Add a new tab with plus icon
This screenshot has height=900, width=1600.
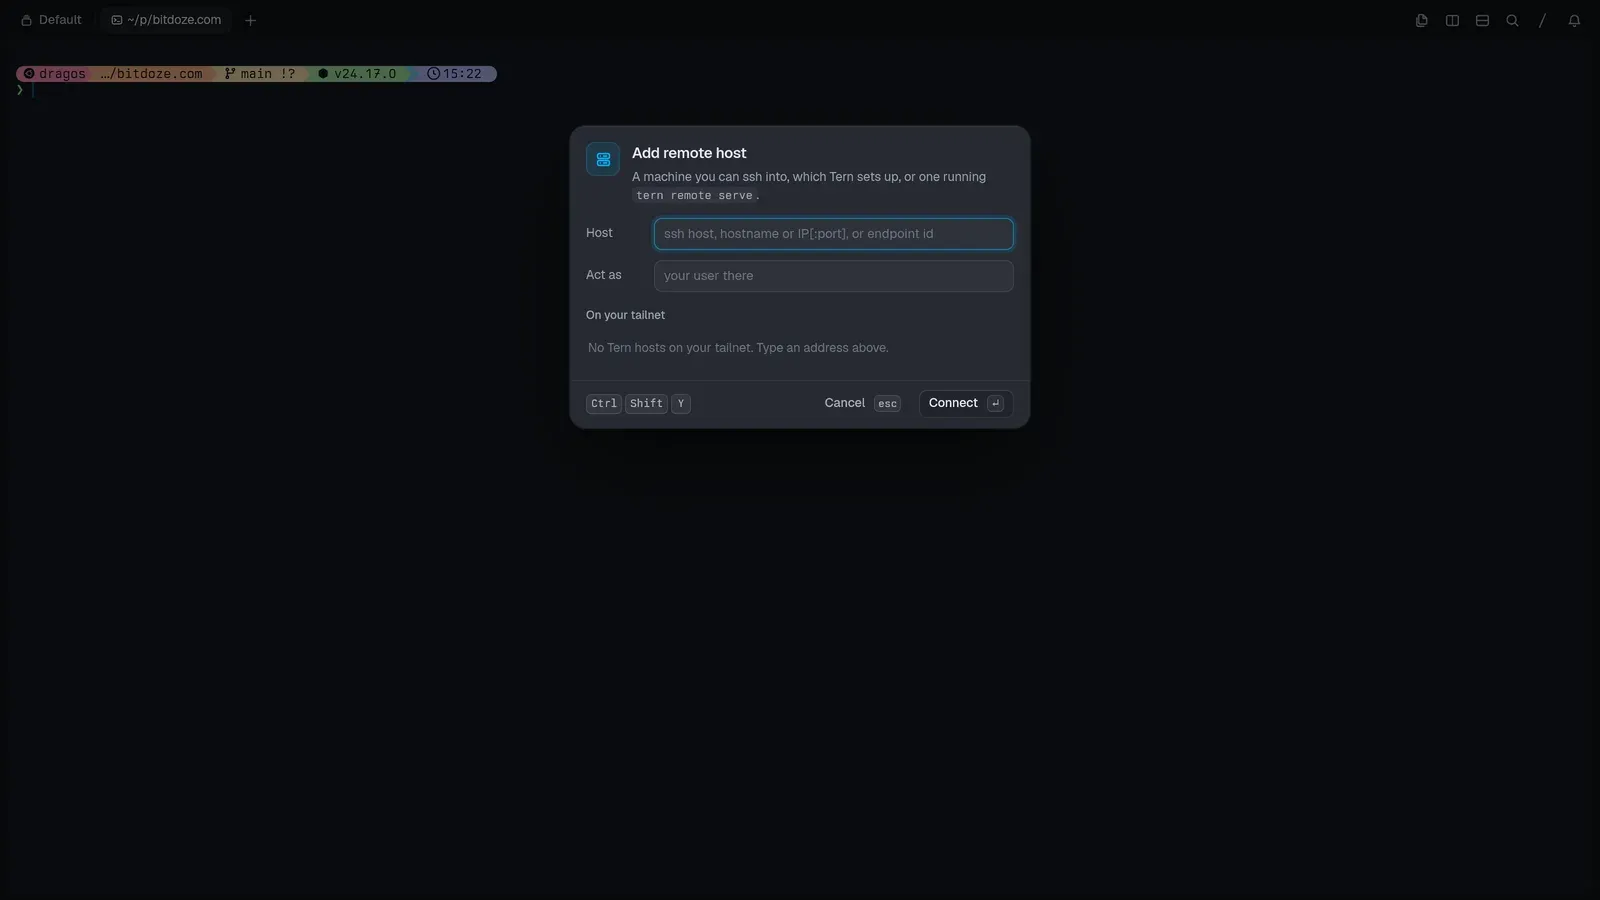250,20
